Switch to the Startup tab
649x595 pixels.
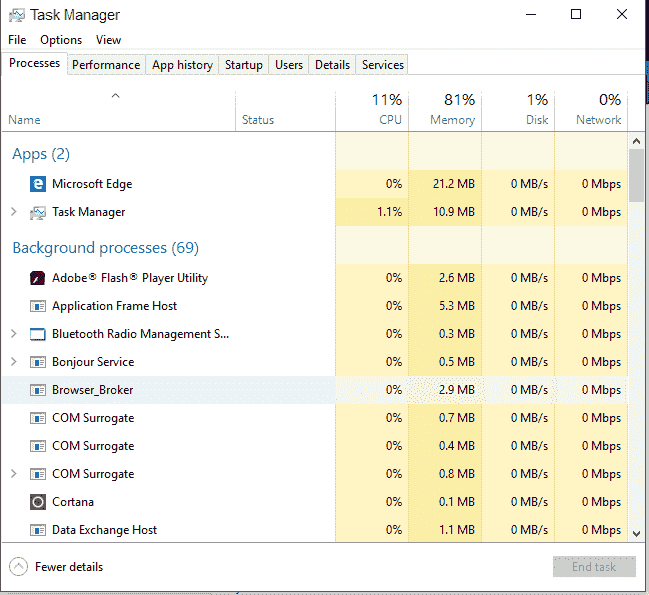click(244, 65)
